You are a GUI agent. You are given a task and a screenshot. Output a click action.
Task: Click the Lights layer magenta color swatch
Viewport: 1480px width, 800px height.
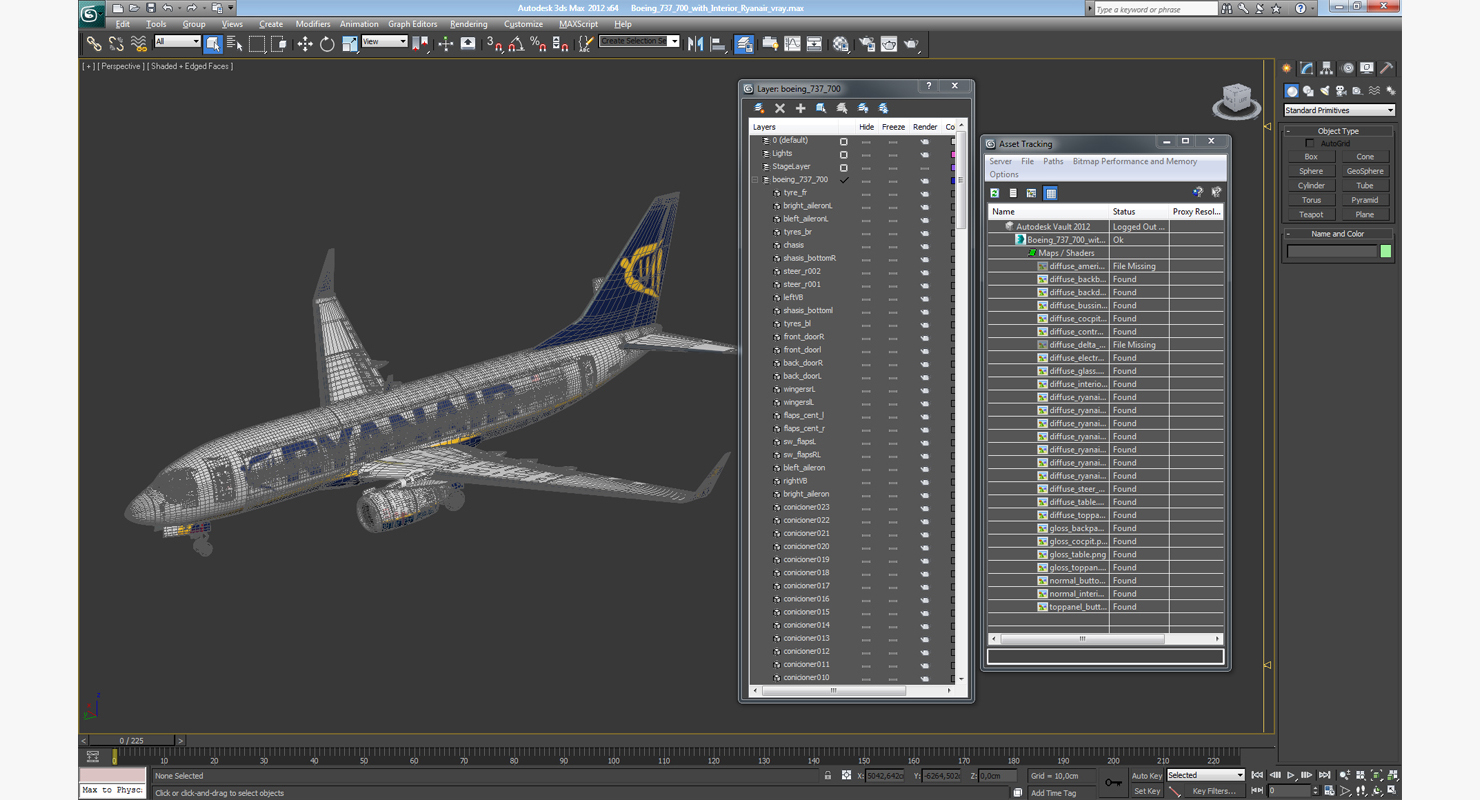tap(953, 154)
